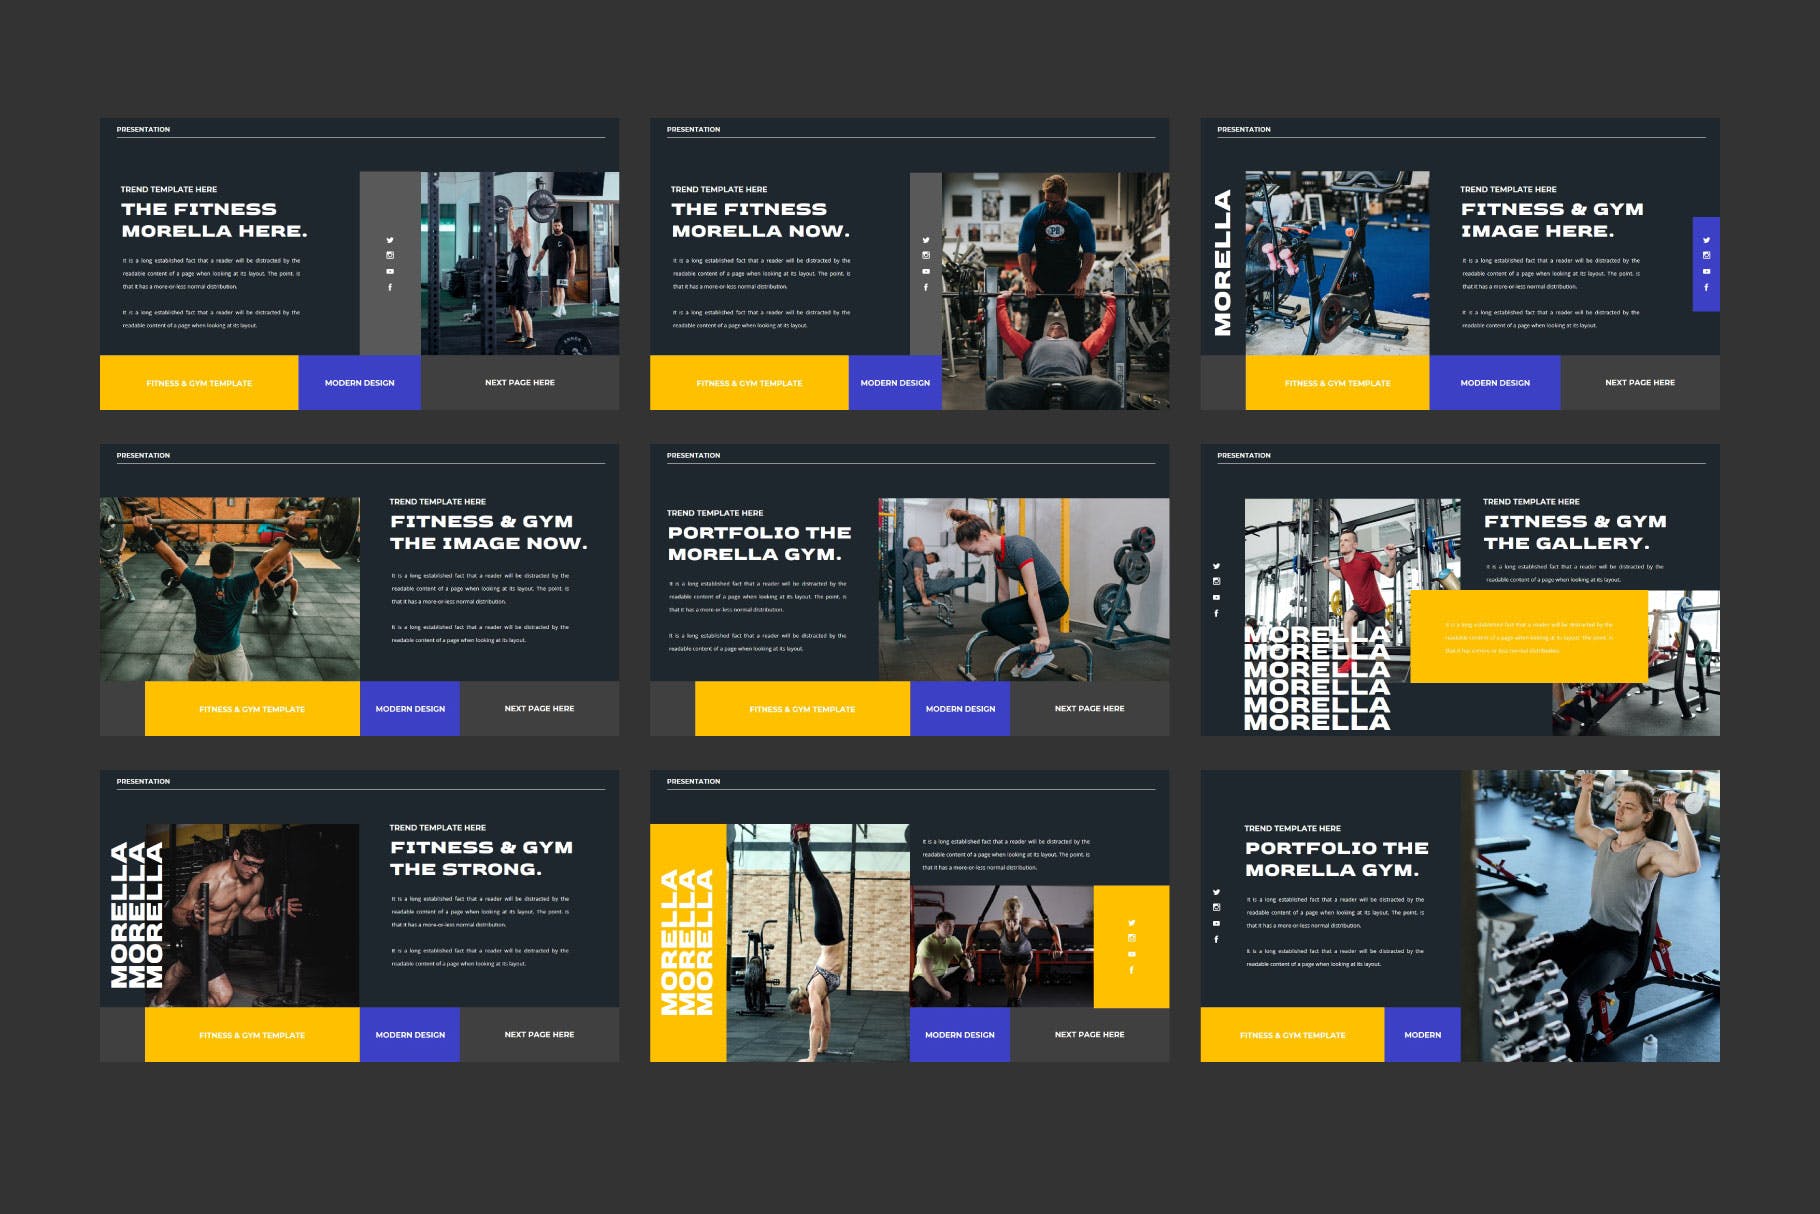This screenshot has width=1820, height=1214.
Task: Click heading 'THE FITNESS MORELLA HERE.'
Action: [214, 220]
